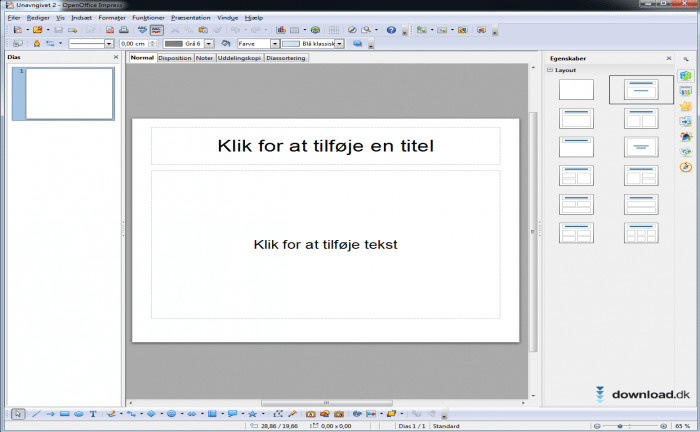Click the 'Klik for at tilføje en titel' placeholder
The image size is (700, 432).
(325, 146)
